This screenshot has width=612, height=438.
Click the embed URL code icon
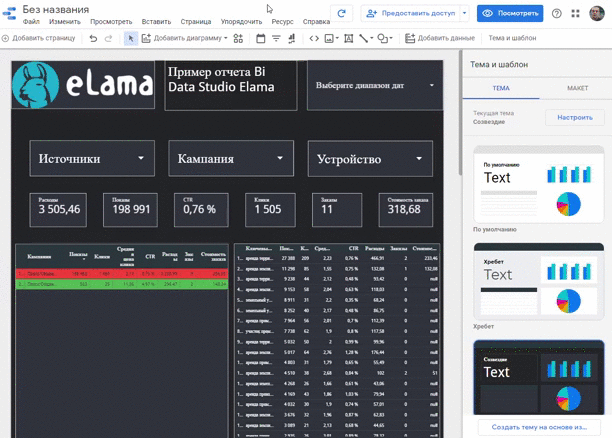click(x=314, y=38)
